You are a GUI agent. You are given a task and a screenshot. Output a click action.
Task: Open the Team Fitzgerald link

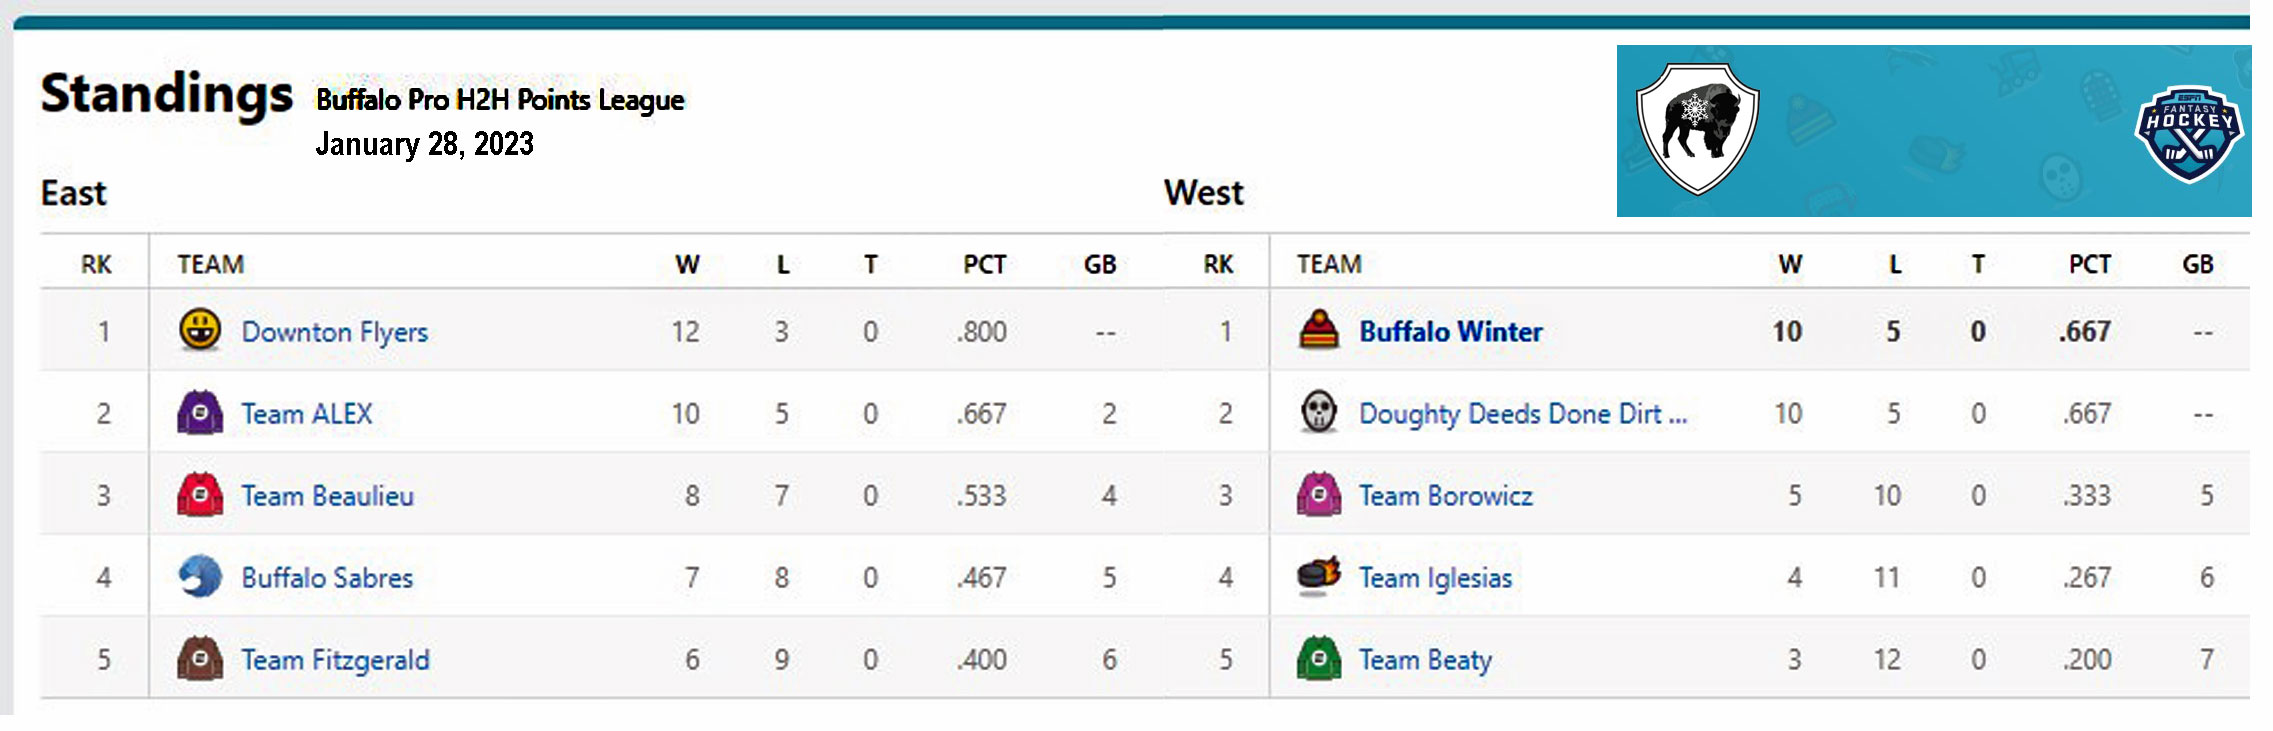click(x=335, y=660)
